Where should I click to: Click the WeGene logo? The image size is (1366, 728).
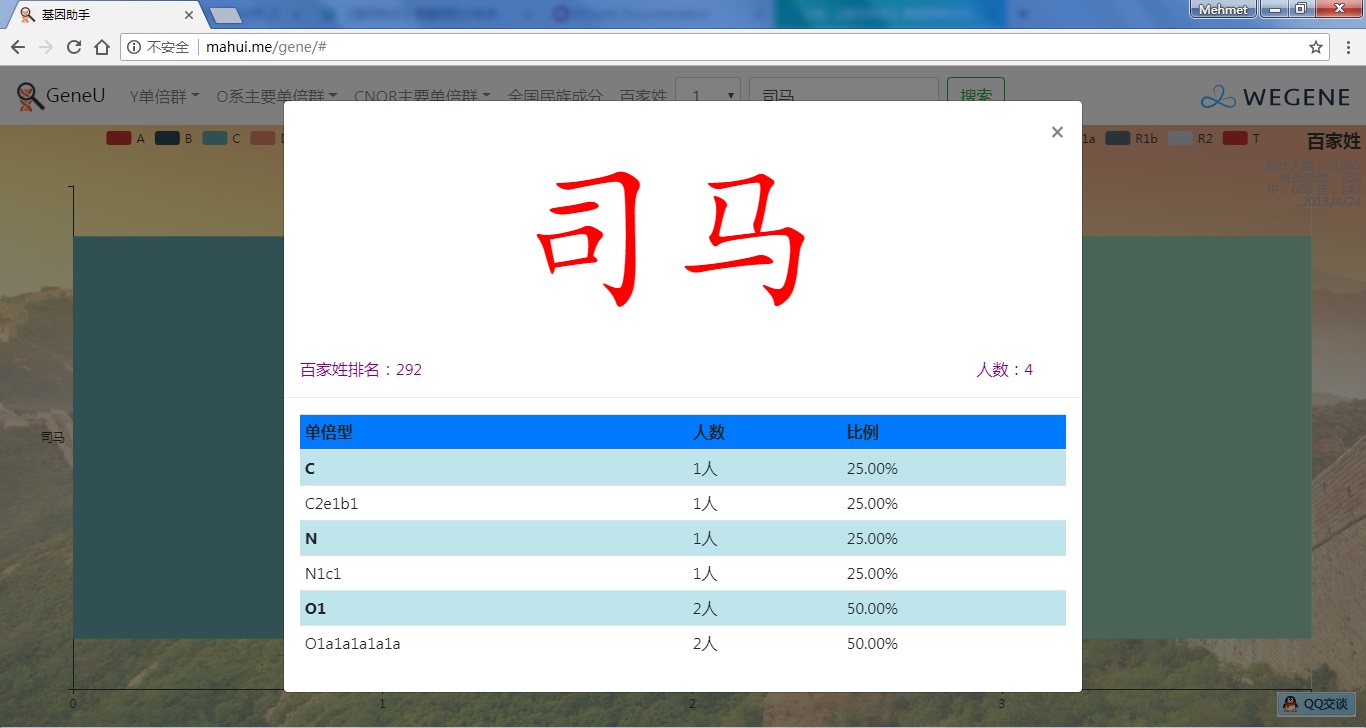pyautogui.click(x=1275, y=97)
